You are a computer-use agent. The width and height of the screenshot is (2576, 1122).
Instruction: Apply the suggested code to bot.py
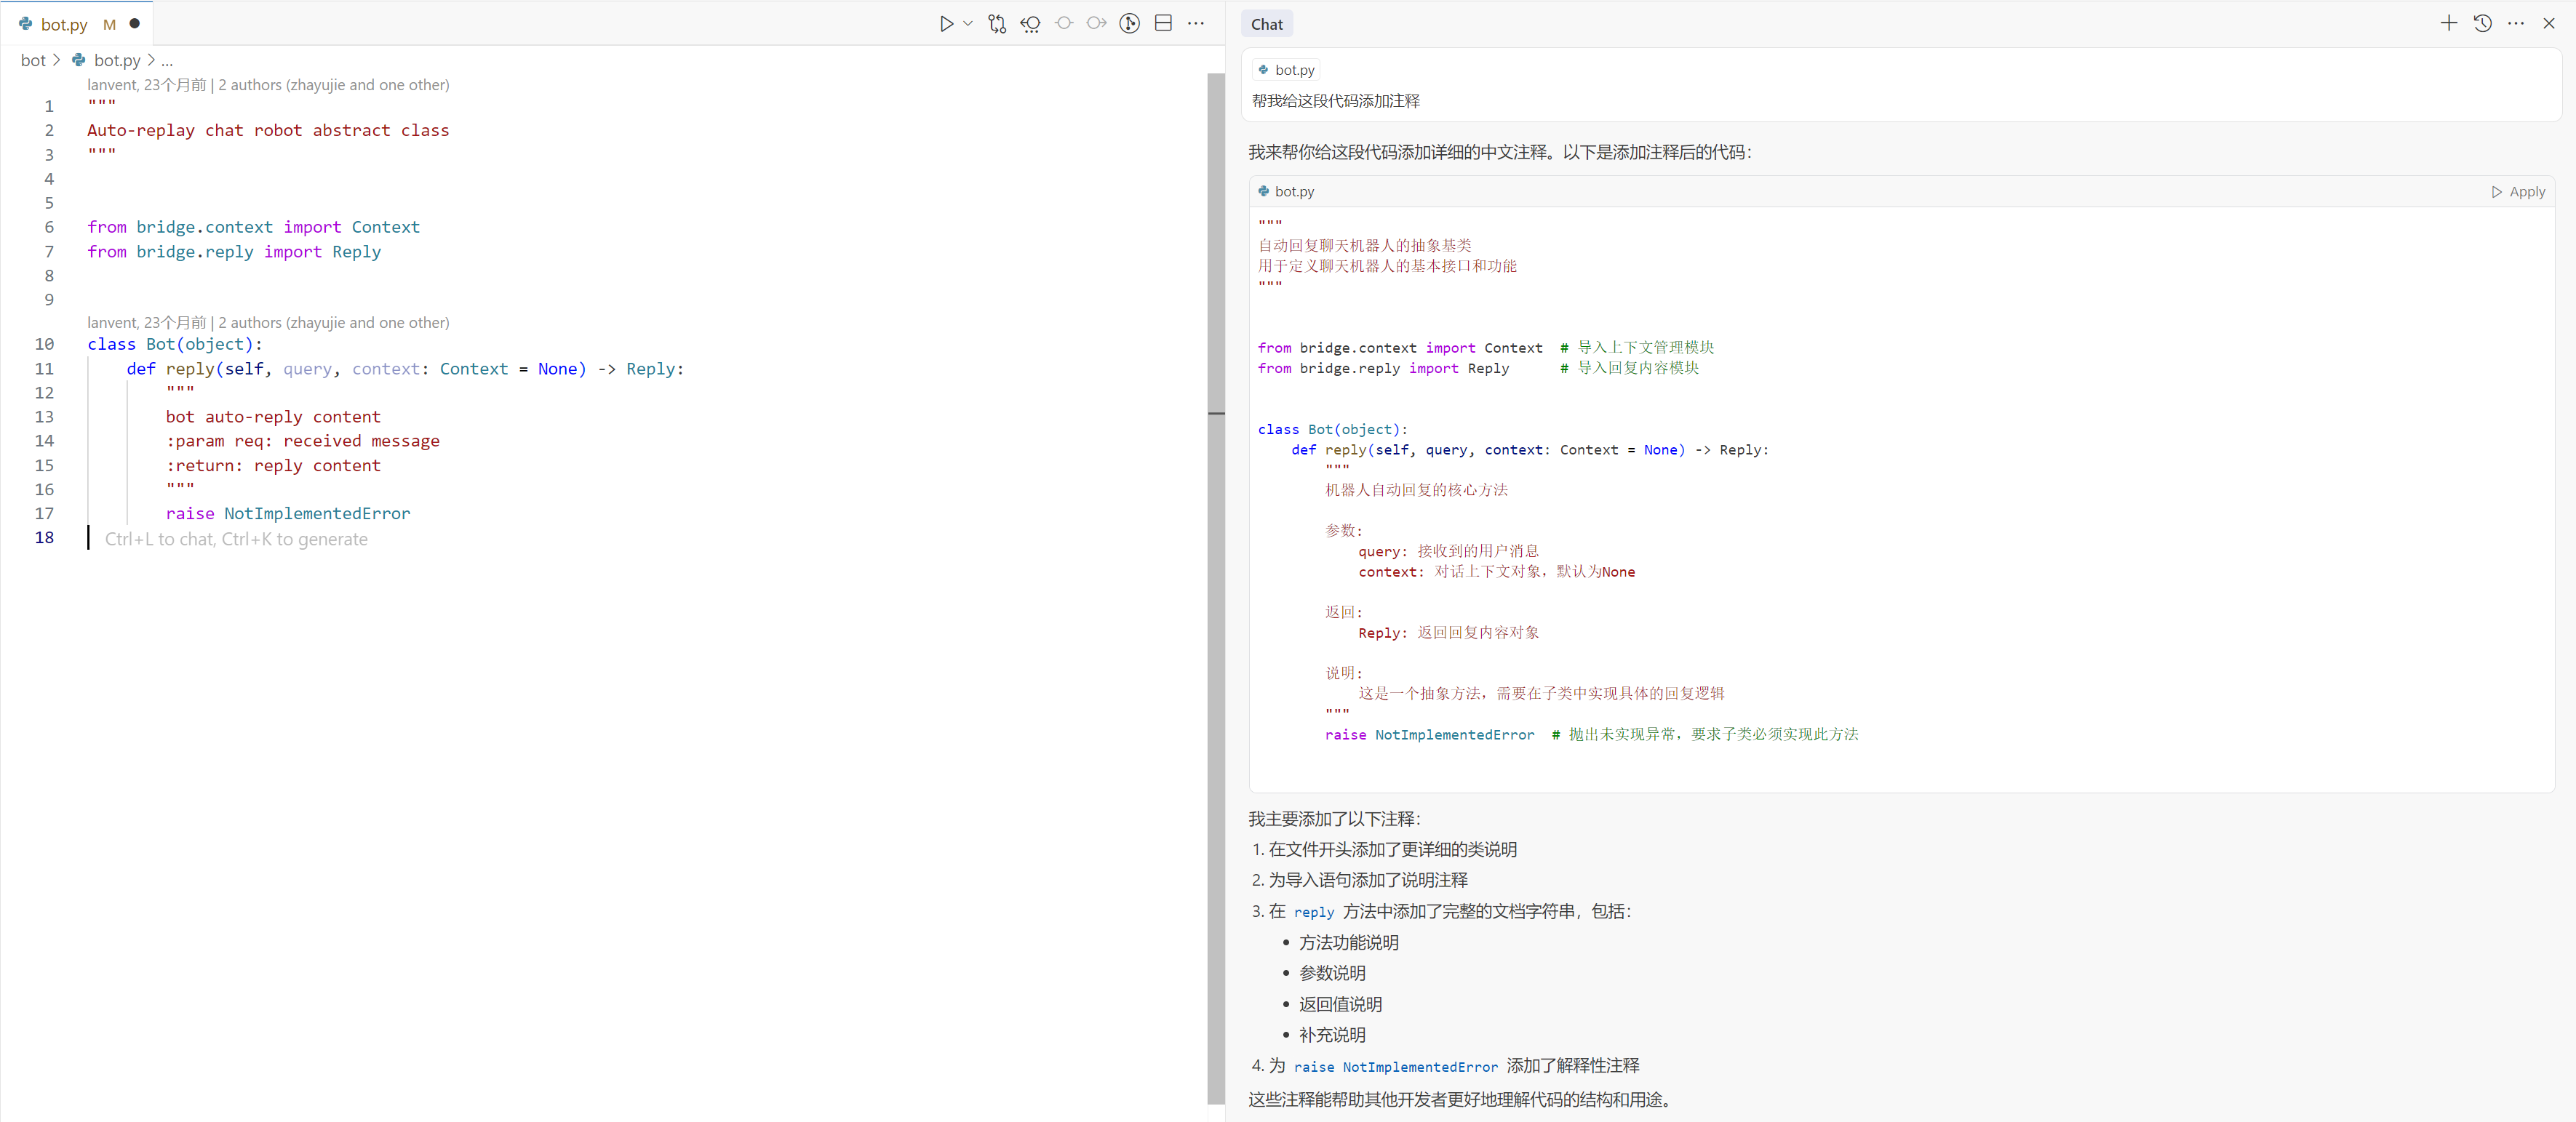coord(2518,192)
